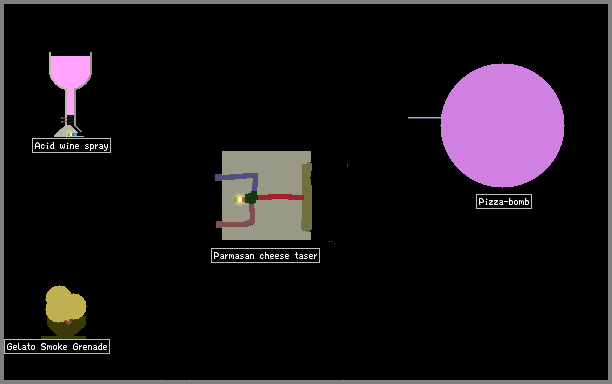Viewport: 612px width, 384px height.
Task: Click the red wire on taser
Action: tap(280, 197)
